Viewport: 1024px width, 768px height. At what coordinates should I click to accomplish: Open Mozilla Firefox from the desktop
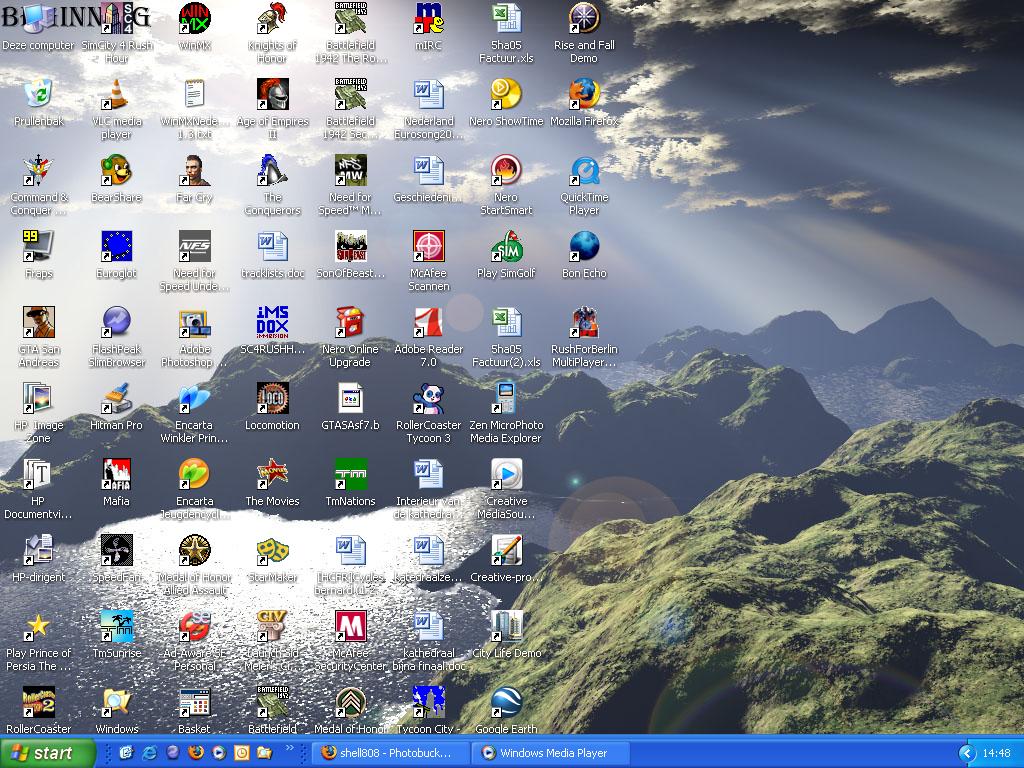pos(584,97)
